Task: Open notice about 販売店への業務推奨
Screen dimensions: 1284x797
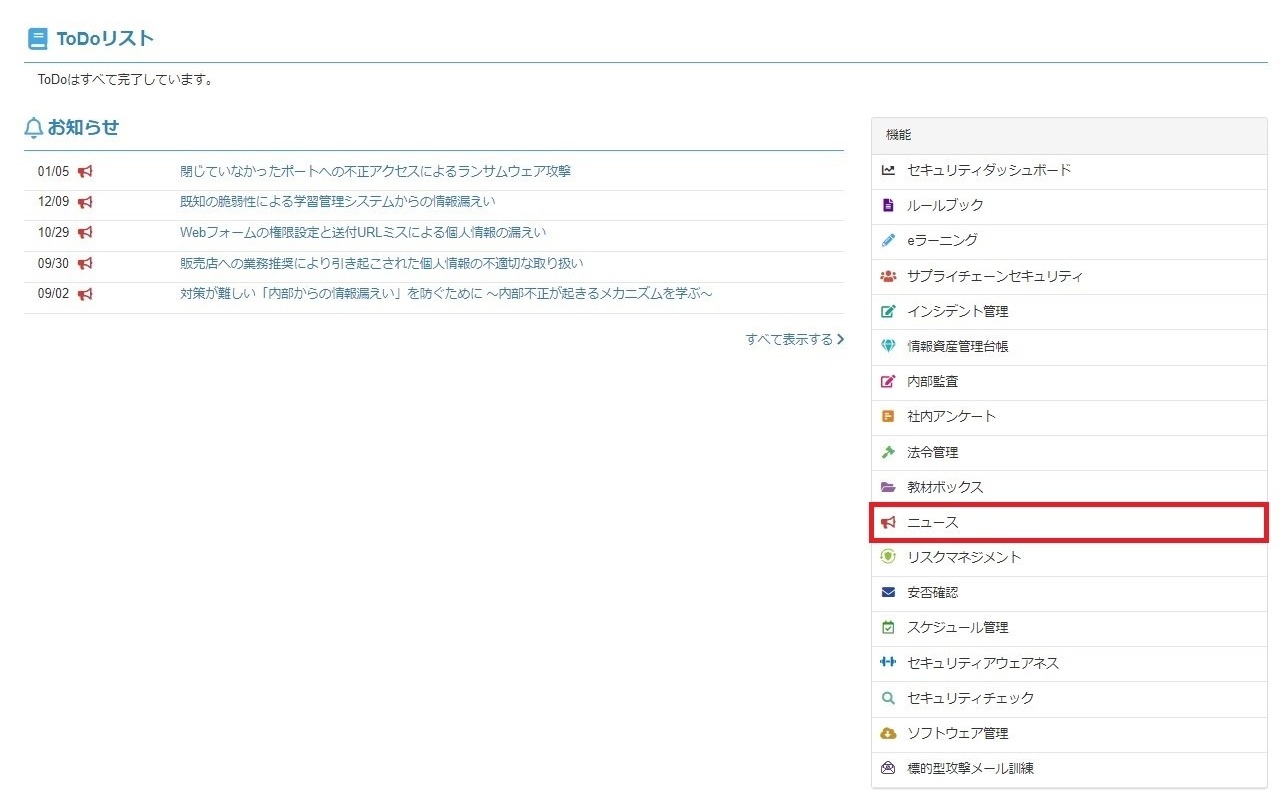Action: point(382,263)
